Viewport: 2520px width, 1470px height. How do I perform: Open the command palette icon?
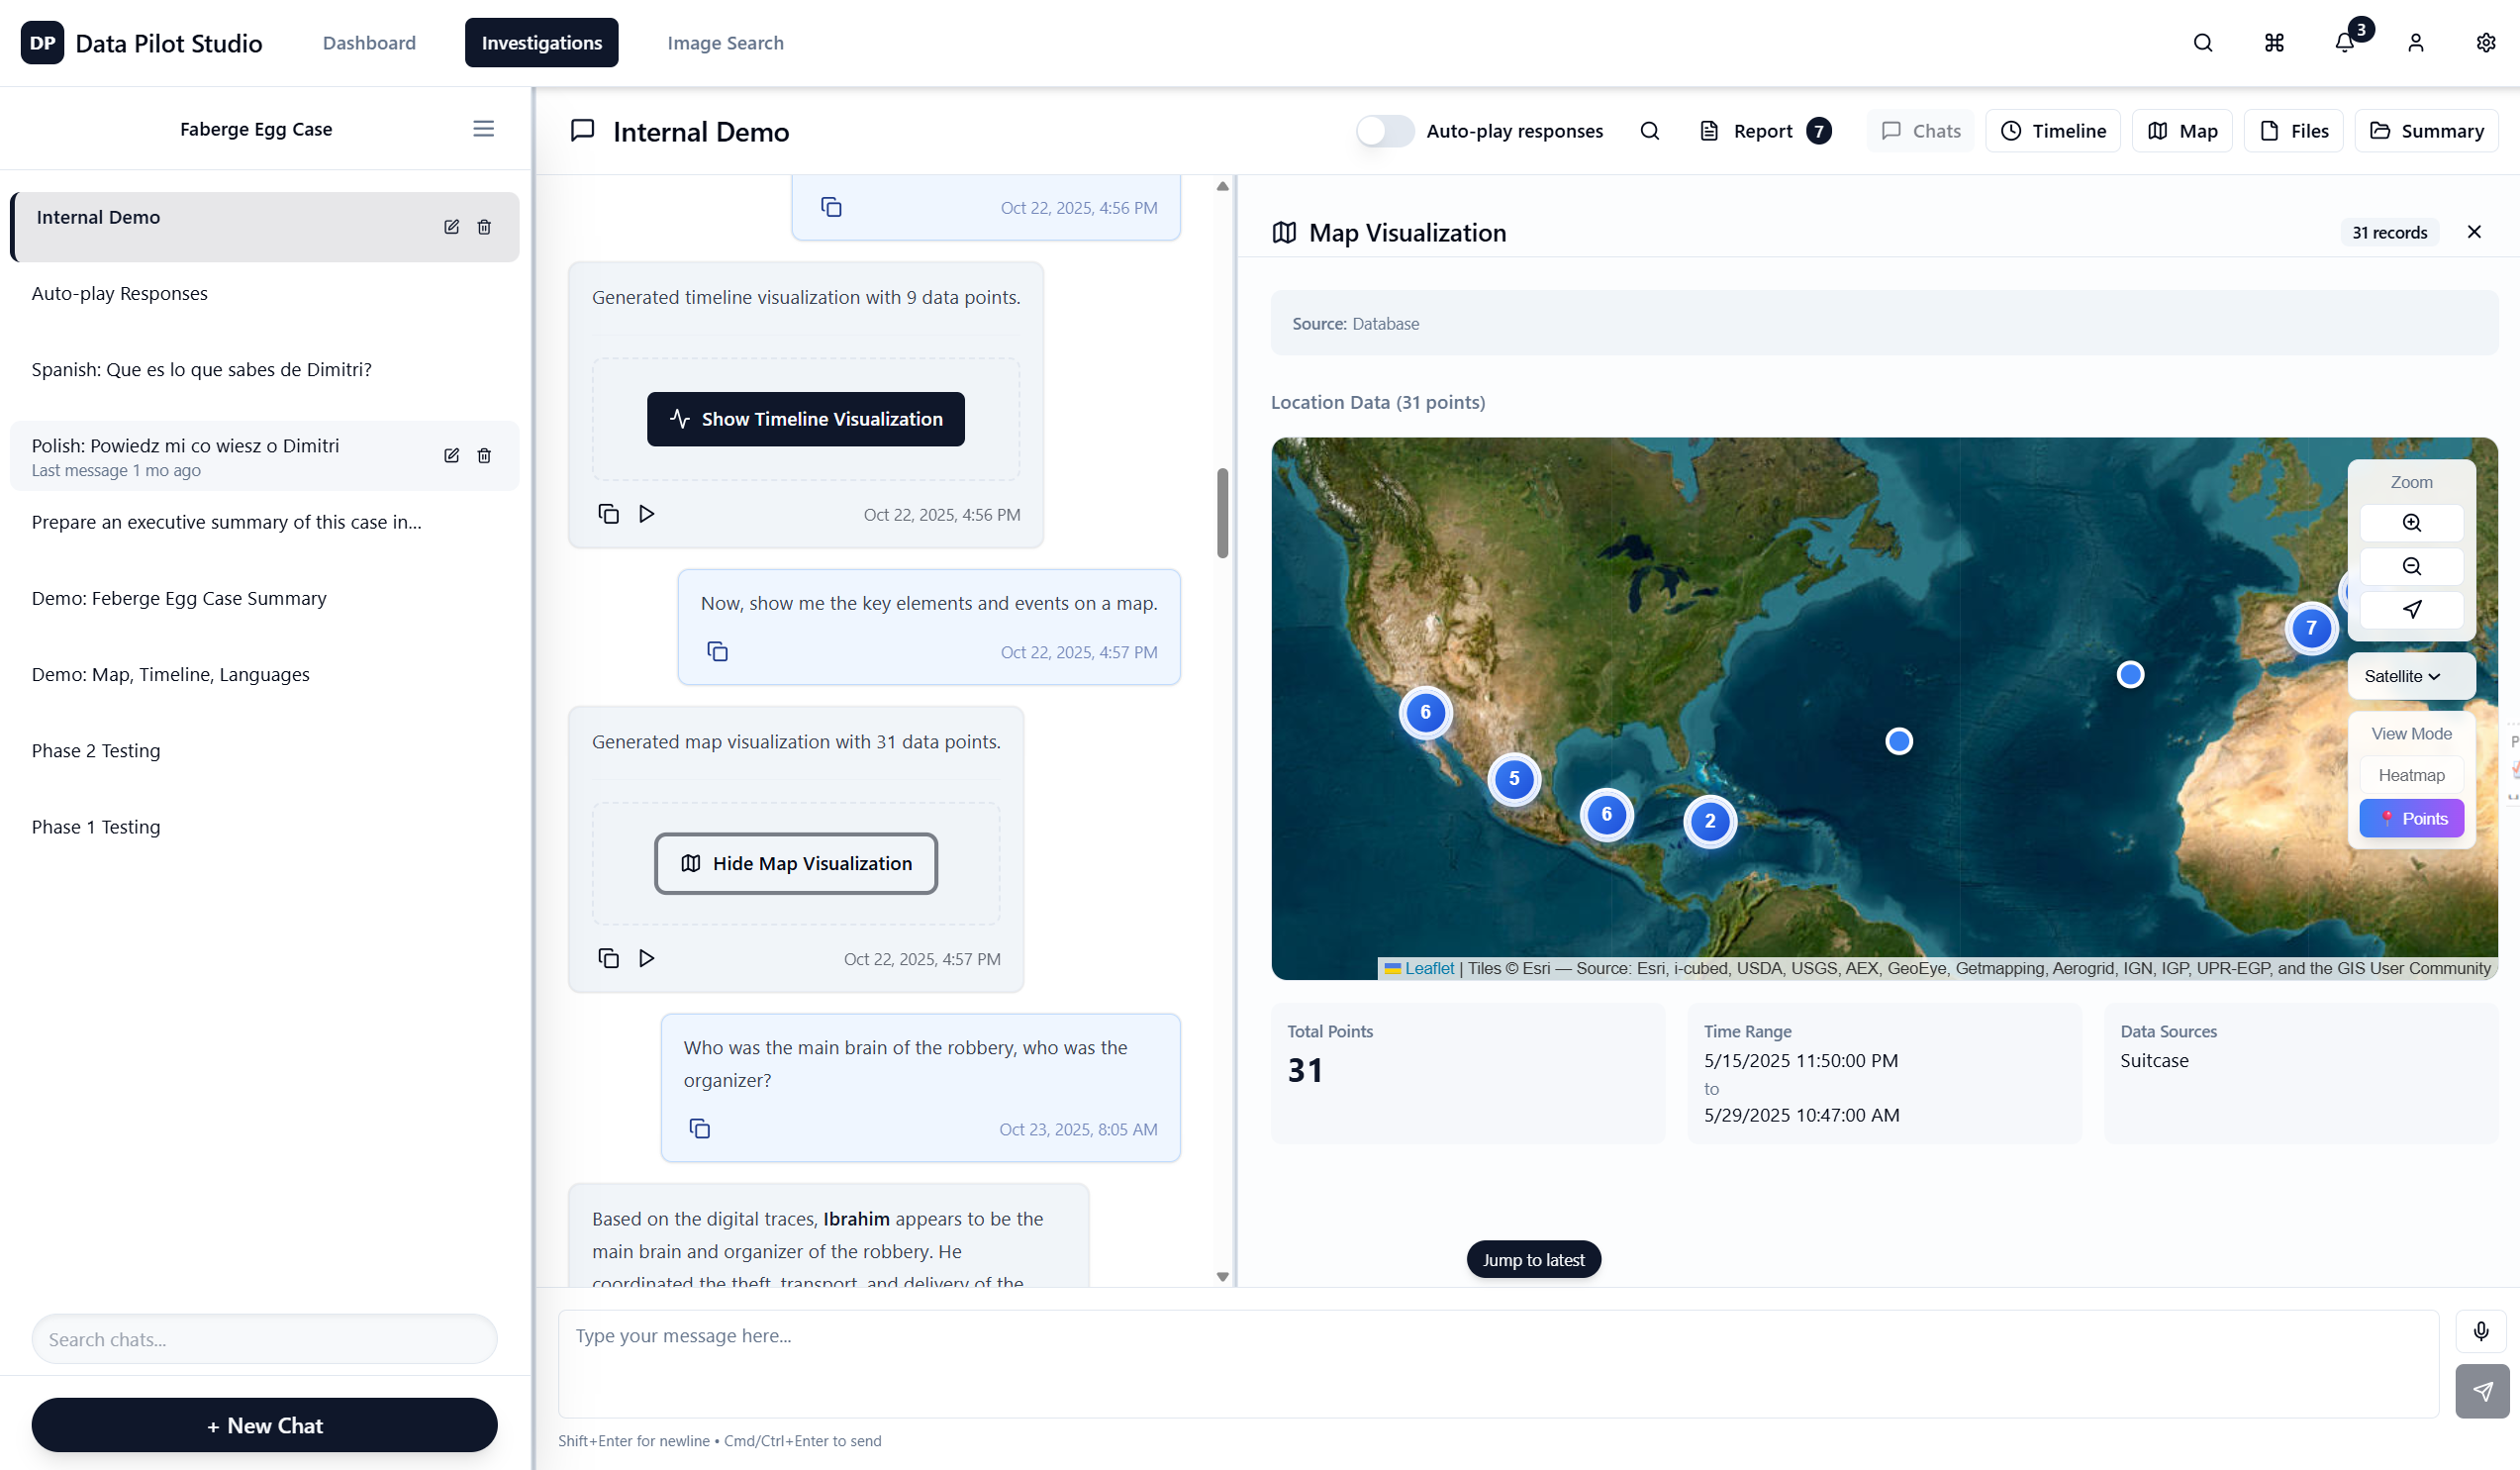[2274, 43]
